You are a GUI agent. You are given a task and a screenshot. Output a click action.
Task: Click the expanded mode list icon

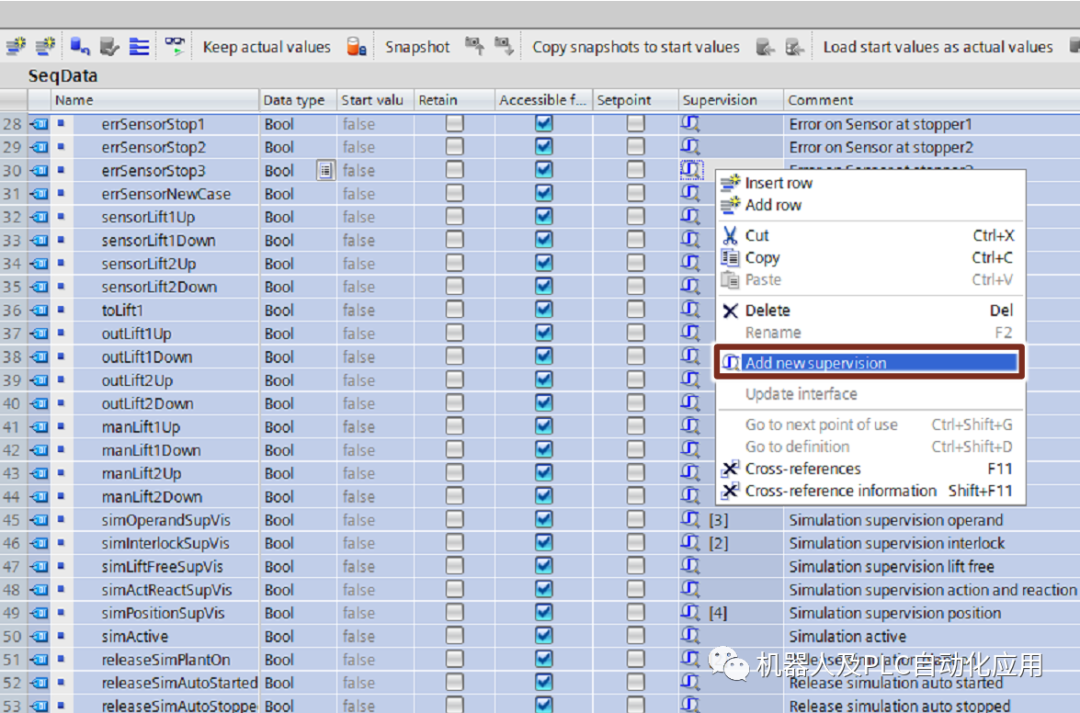point(139,46)
